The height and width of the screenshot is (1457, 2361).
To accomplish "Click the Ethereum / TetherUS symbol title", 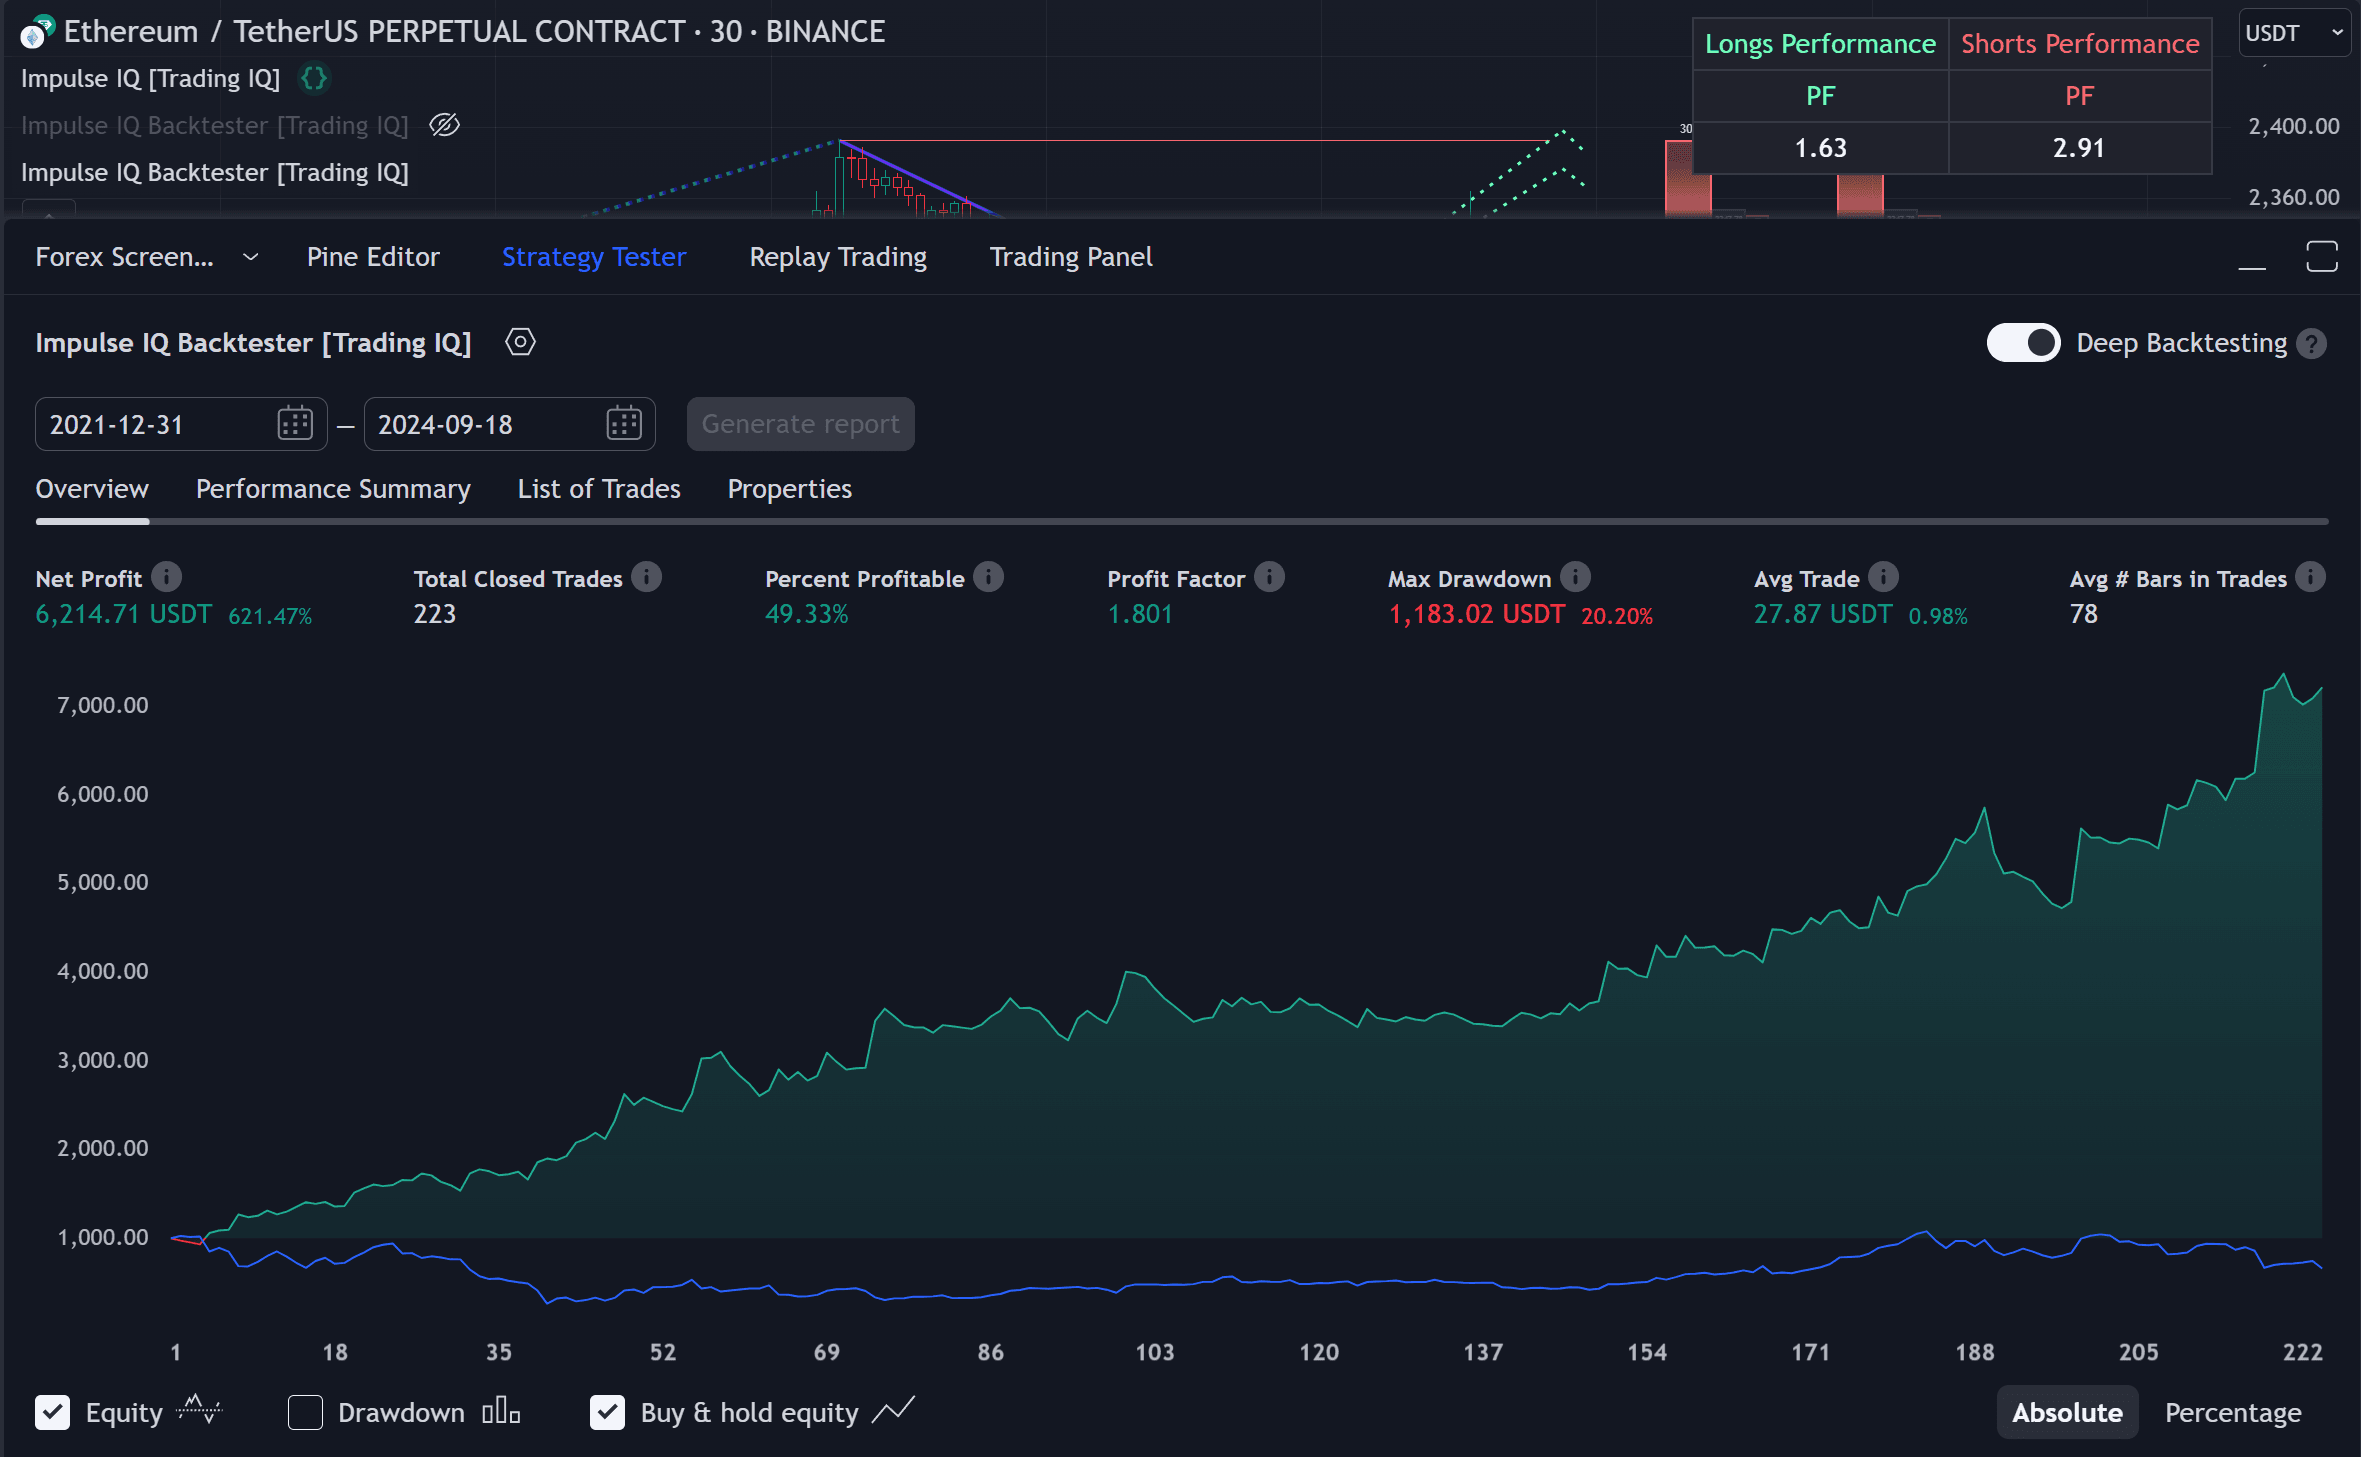I will (474, 32).
